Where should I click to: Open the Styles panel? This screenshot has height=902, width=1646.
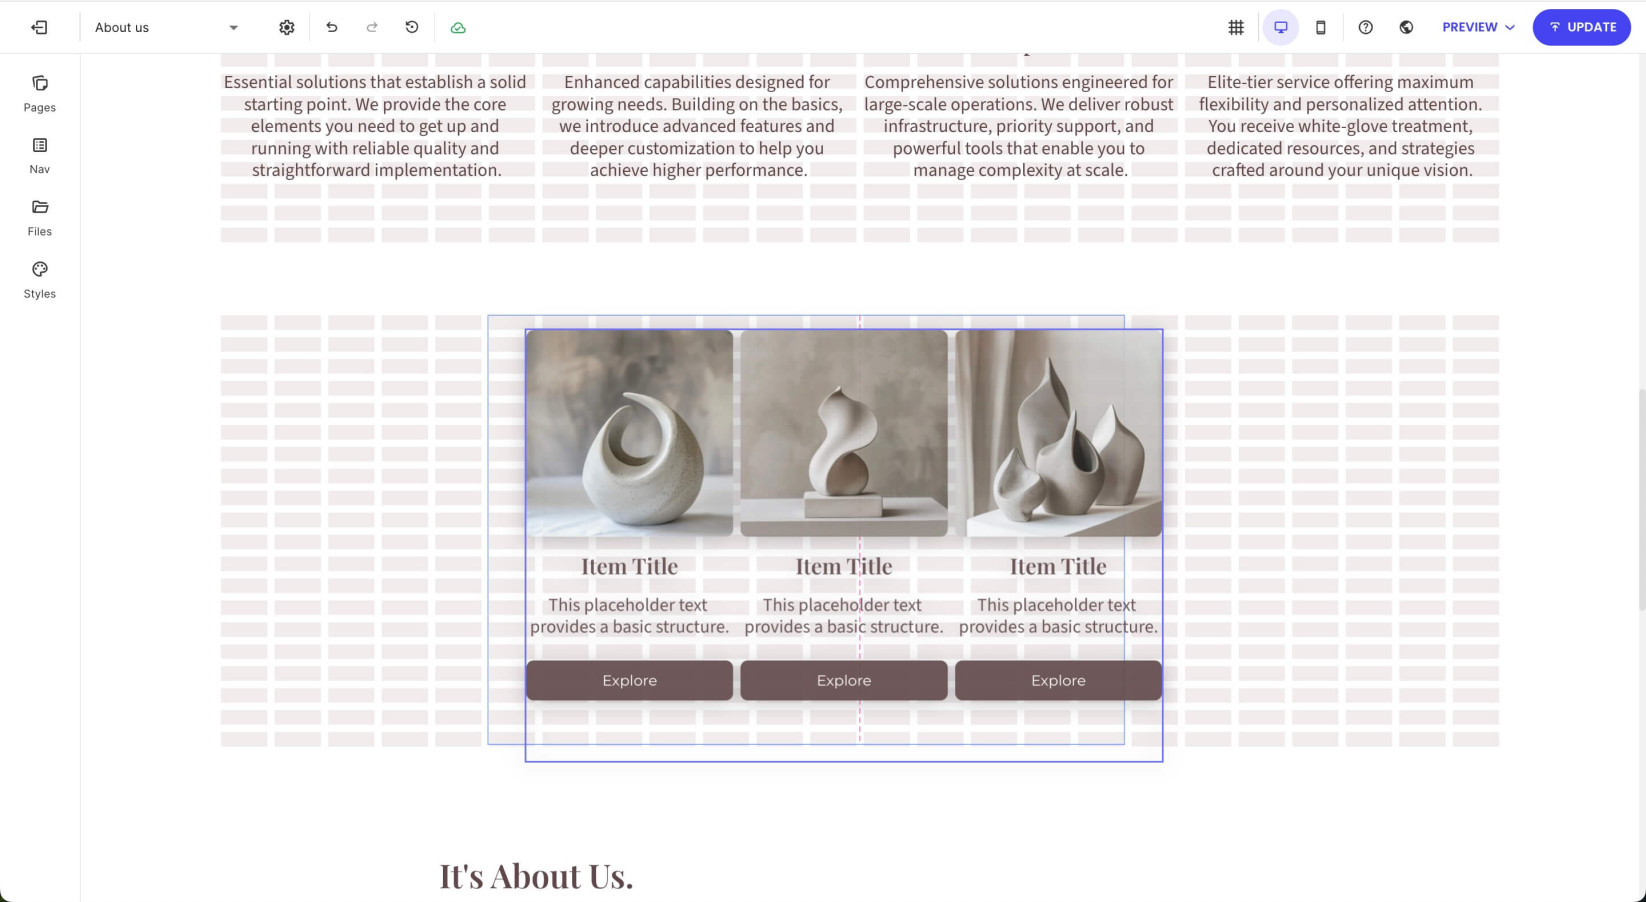[40, 280]
